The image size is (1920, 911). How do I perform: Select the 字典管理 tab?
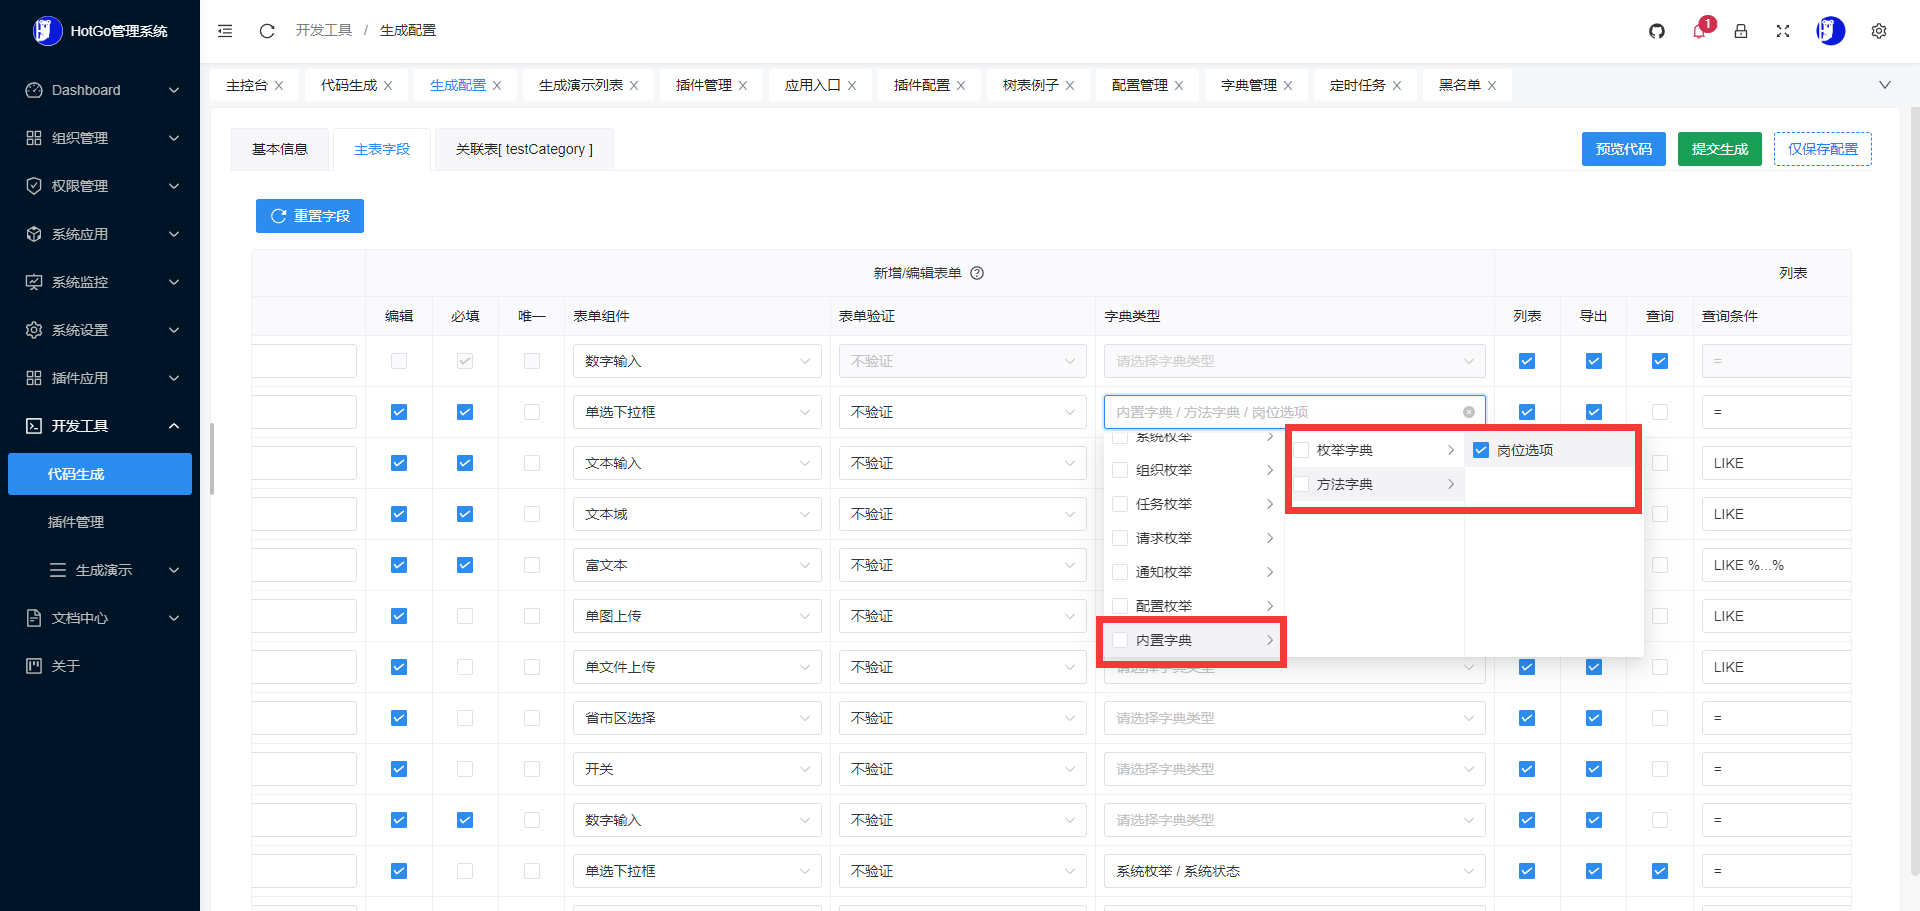click(x=1248, y=85)
